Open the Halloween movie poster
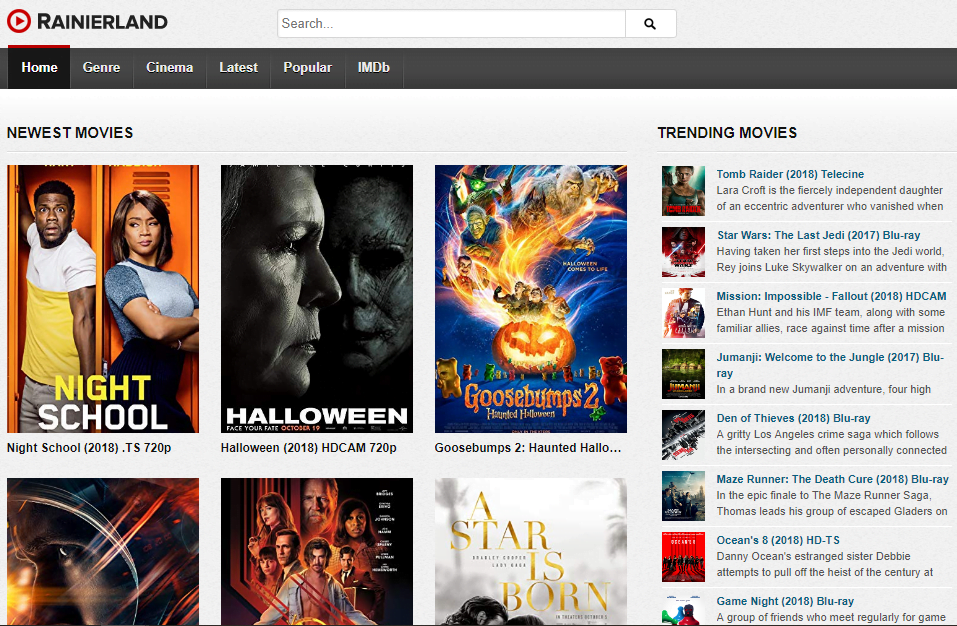The image size is (957, 626). point(317,299)
